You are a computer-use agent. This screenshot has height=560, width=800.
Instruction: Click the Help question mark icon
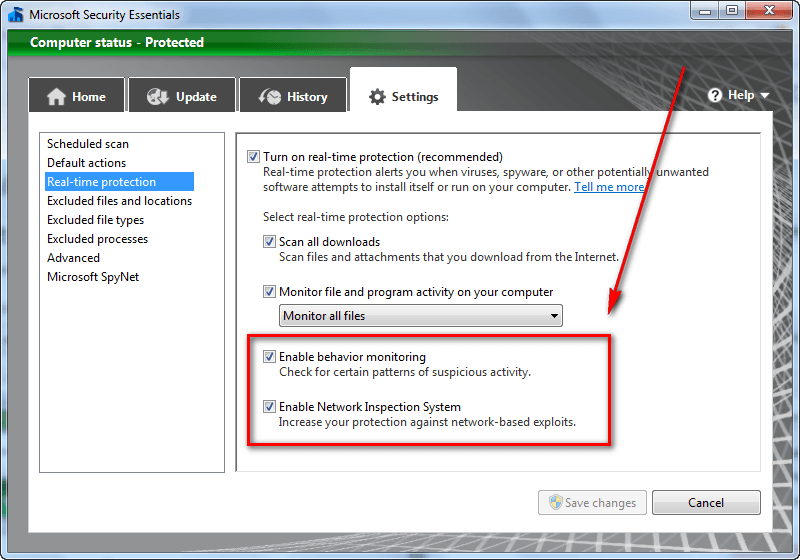pos(715,95)
